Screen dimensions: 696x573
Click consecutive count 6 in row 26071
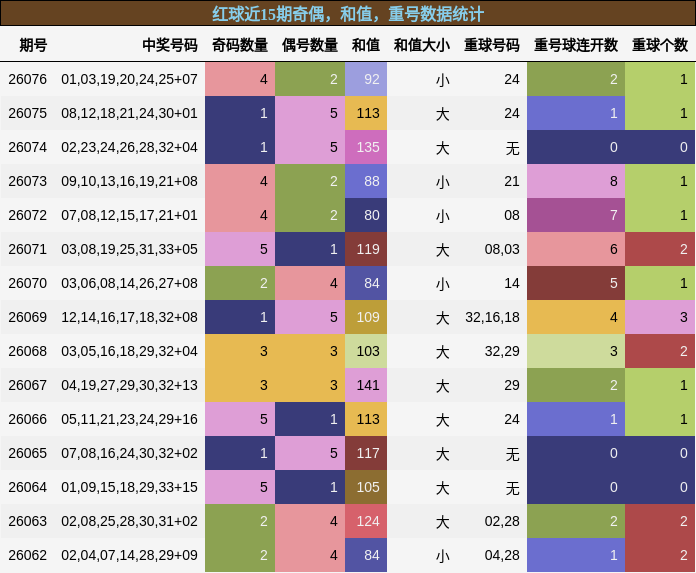coord(576,249)
